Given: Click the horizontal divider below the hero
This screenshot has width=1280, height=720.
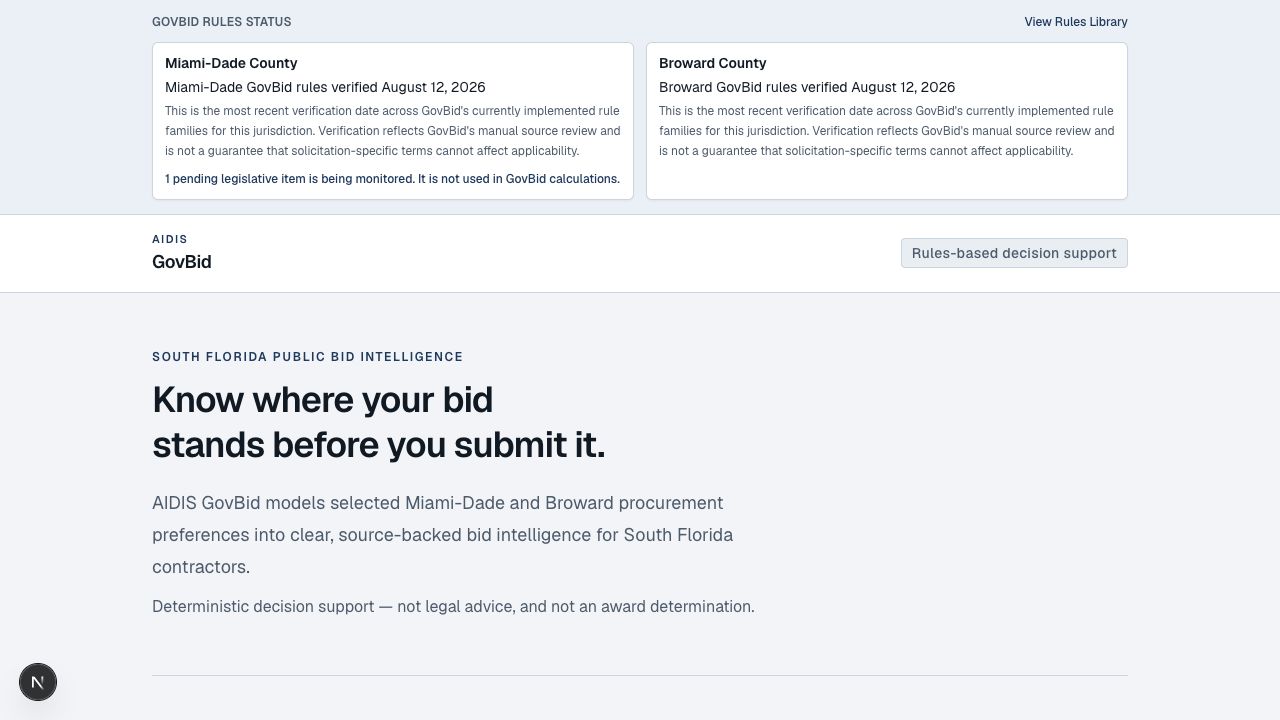Looking at the screenshot, I should 640,676.
